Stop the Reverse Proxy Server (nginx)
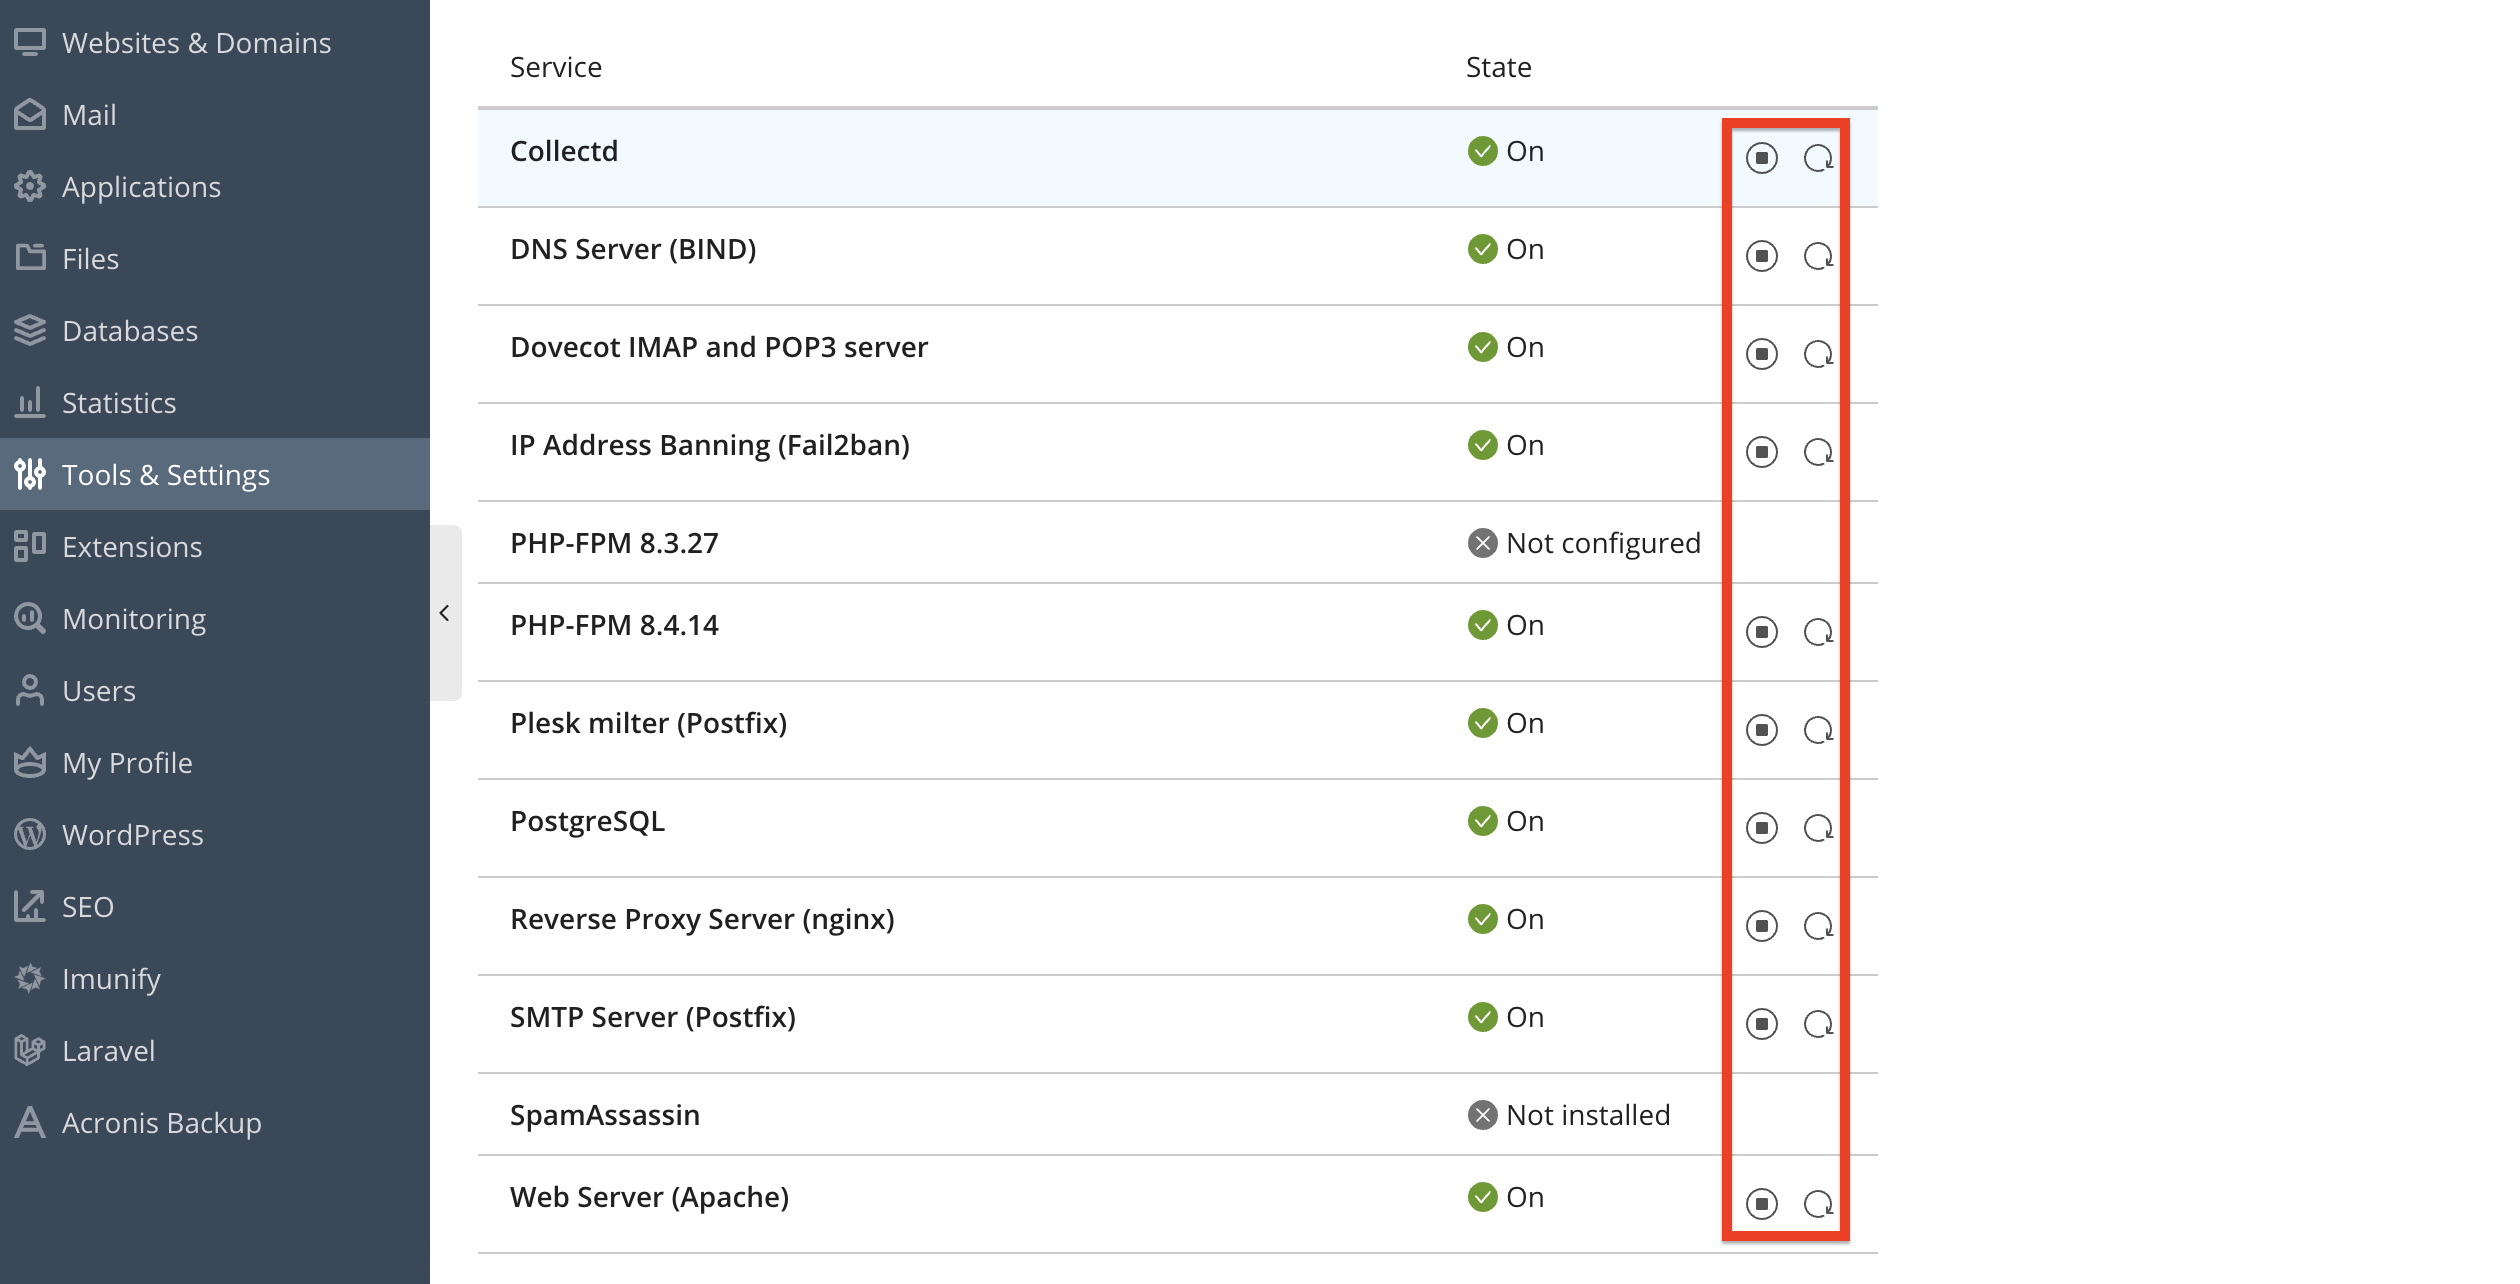2520x1284 pixels. tap(1761, 926)
